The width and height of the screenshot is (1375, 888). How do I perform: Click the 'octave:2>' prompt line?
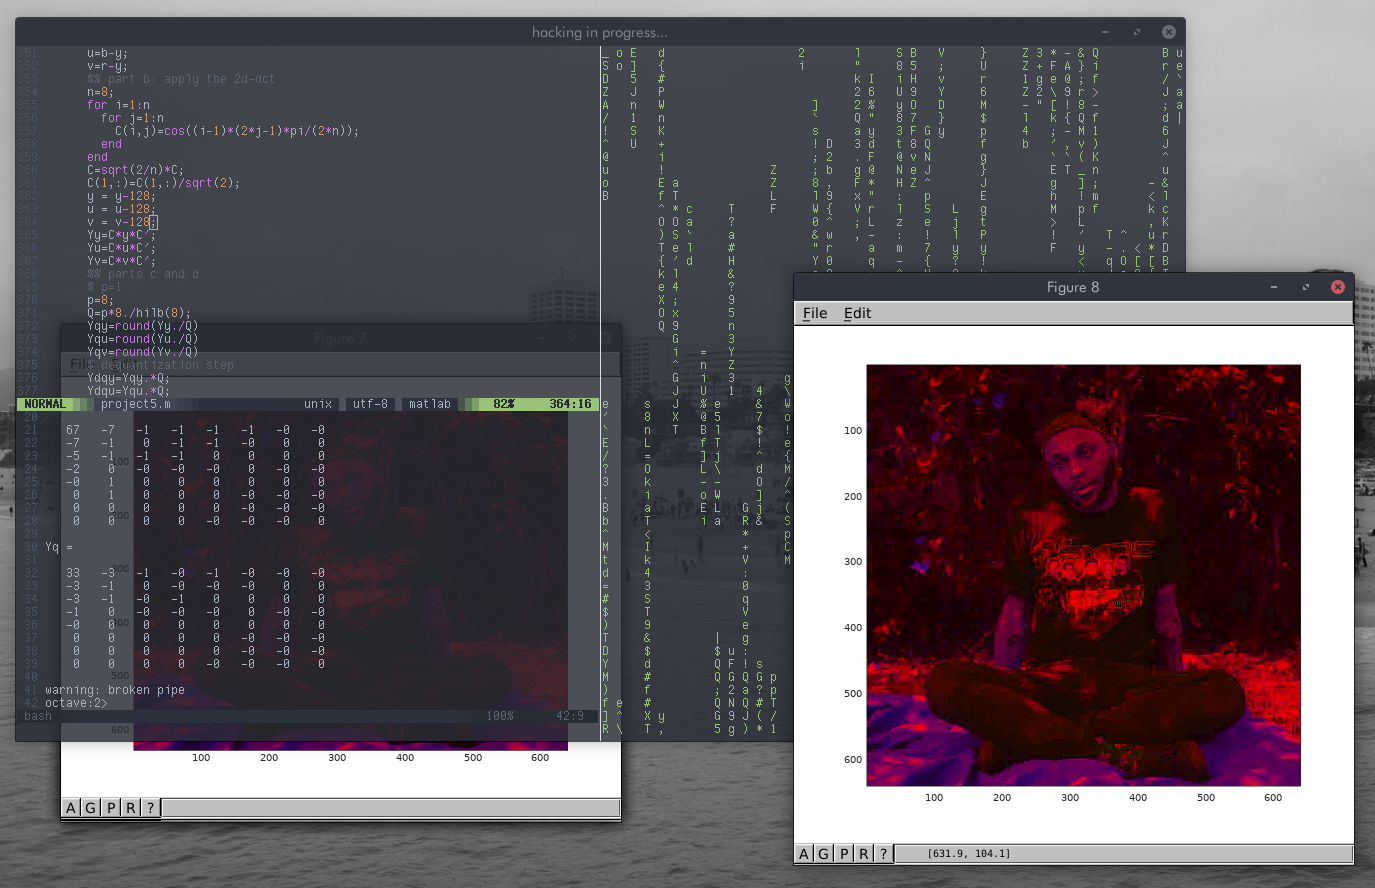(76, 703)
